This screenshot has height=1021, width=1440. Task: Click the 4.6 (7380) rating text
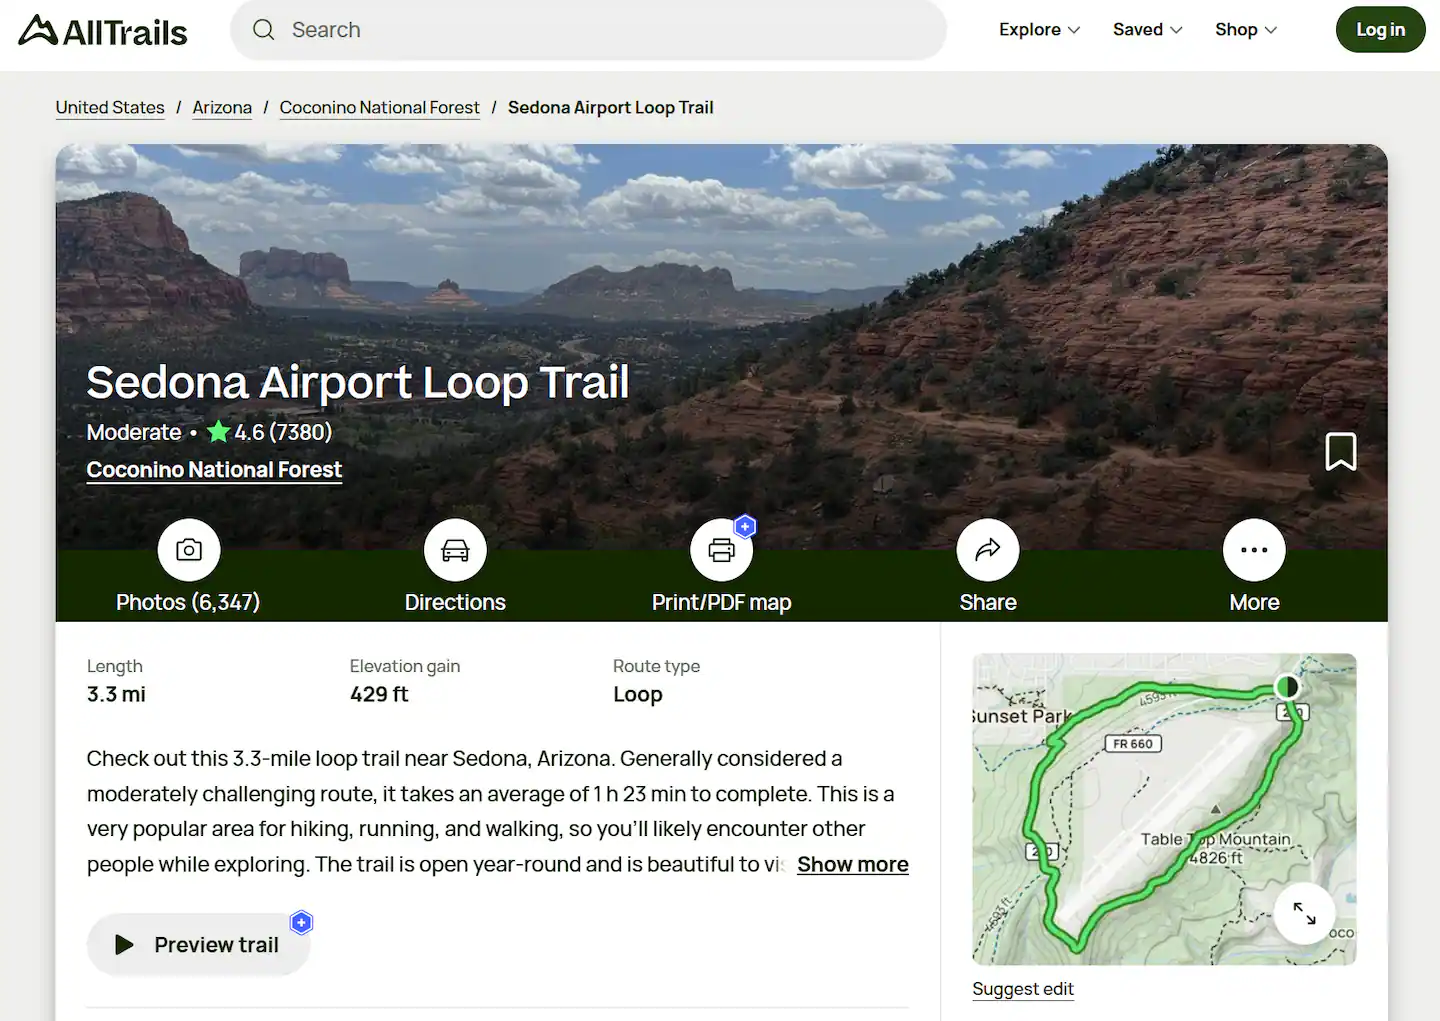(x=283, y=432)
